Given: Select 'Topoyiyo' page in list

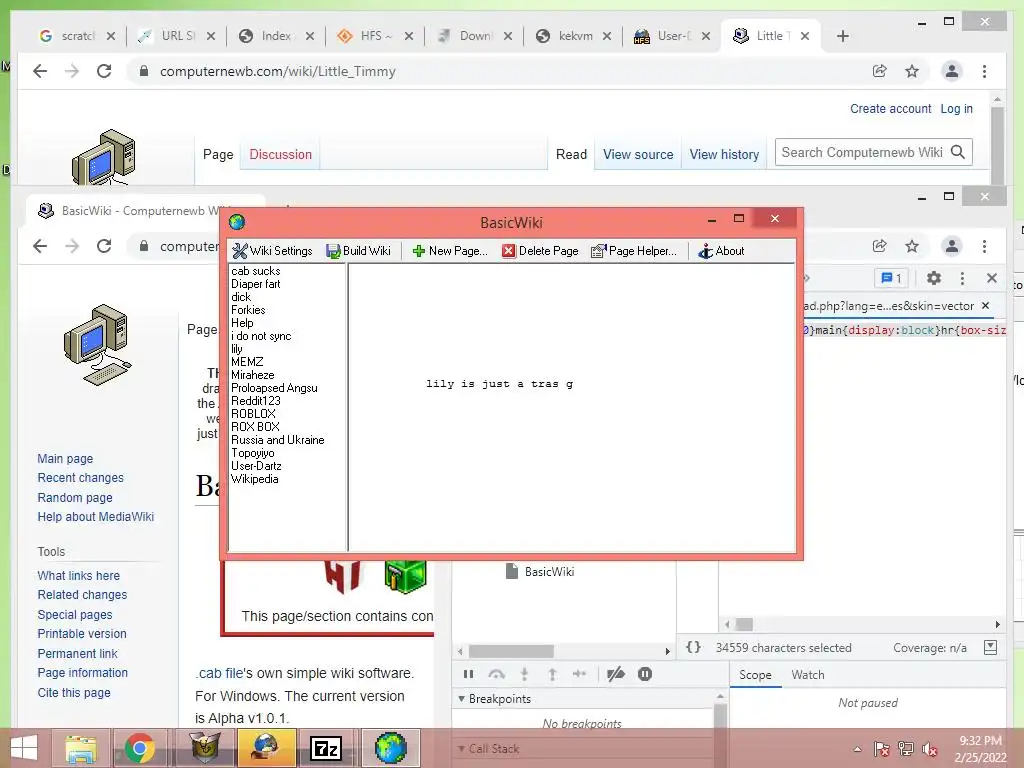Looking at the screenshot, I should click(x=252, y=453).
